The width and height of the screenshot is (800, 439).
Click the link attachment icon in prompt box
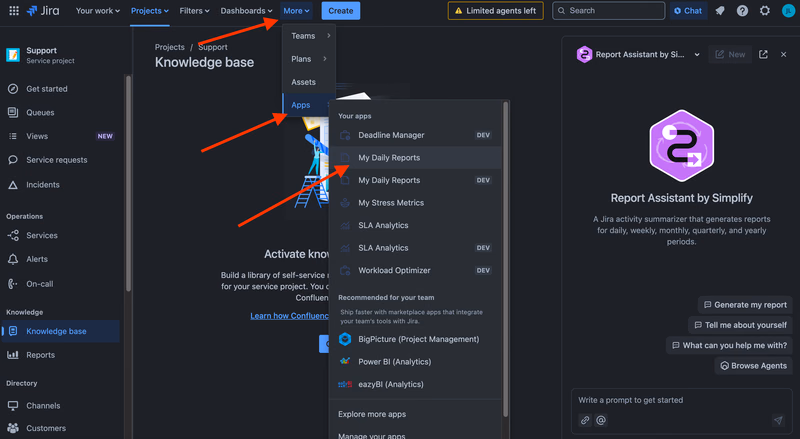point(585,420)
